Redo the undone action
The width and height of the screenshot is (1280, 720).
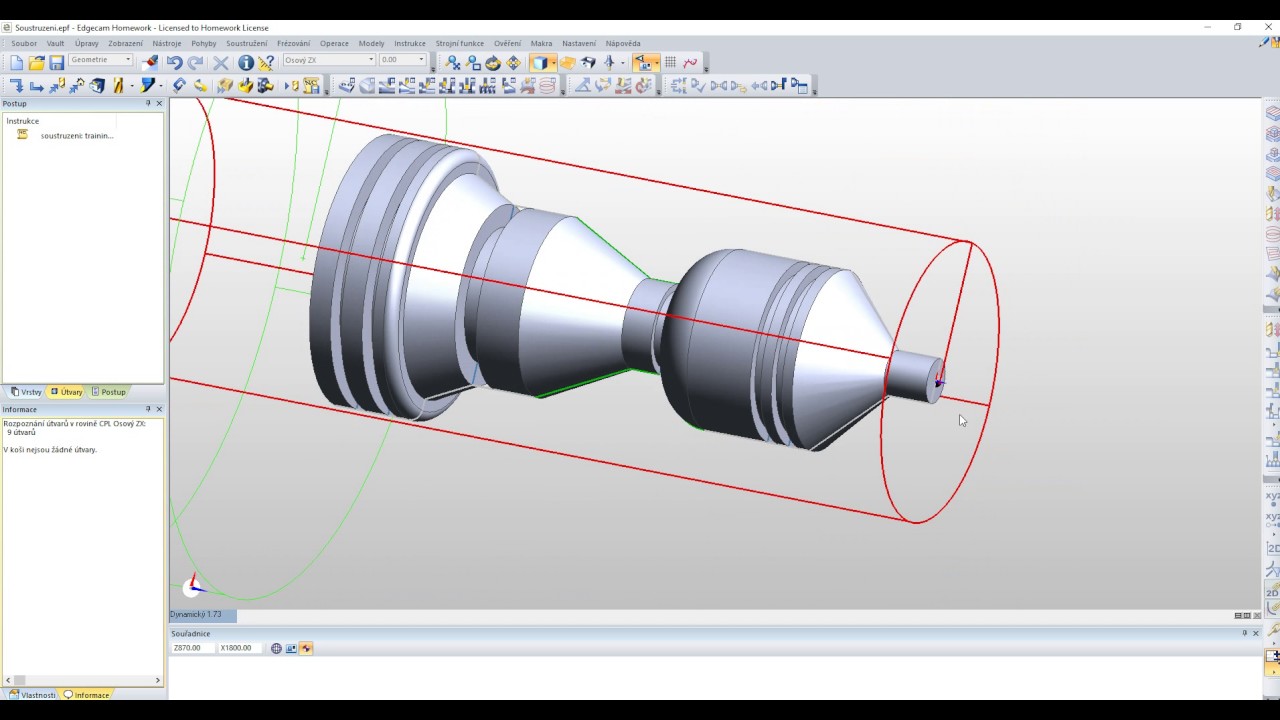pyautogui.click(x=195, y=62)
